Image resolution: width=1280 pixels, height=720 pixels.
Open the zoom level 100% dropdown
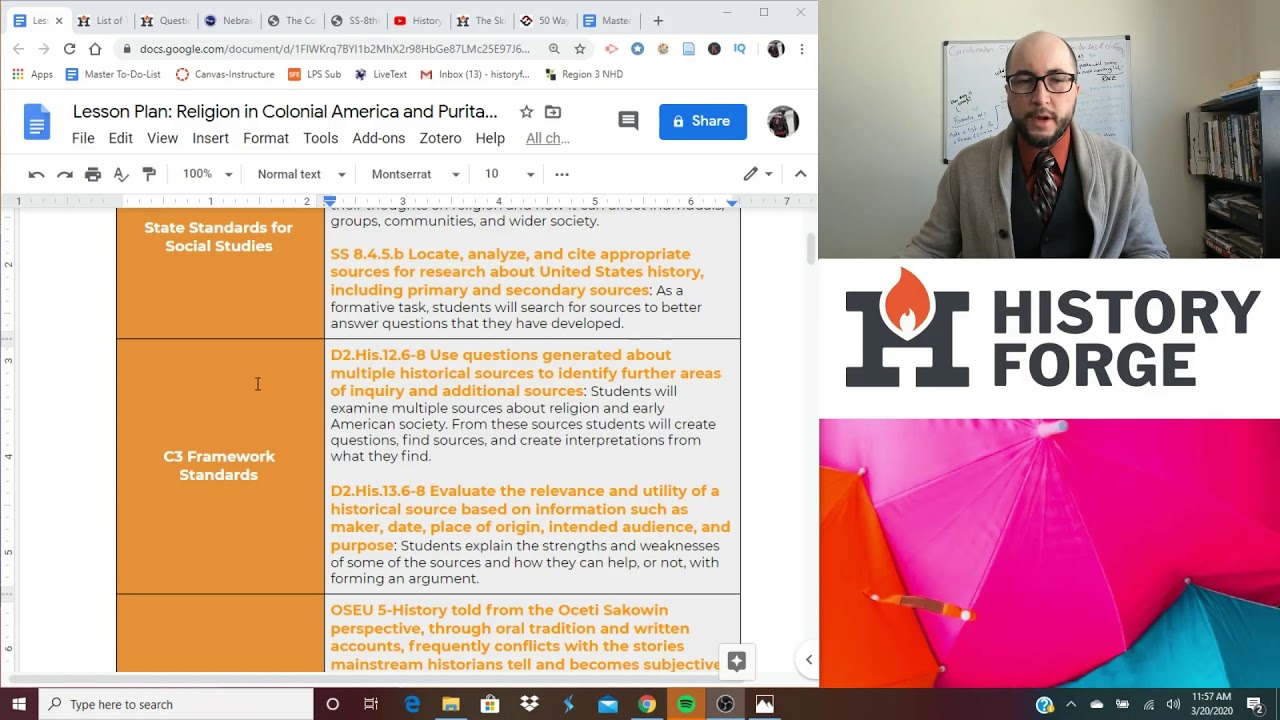pos(207,174)
